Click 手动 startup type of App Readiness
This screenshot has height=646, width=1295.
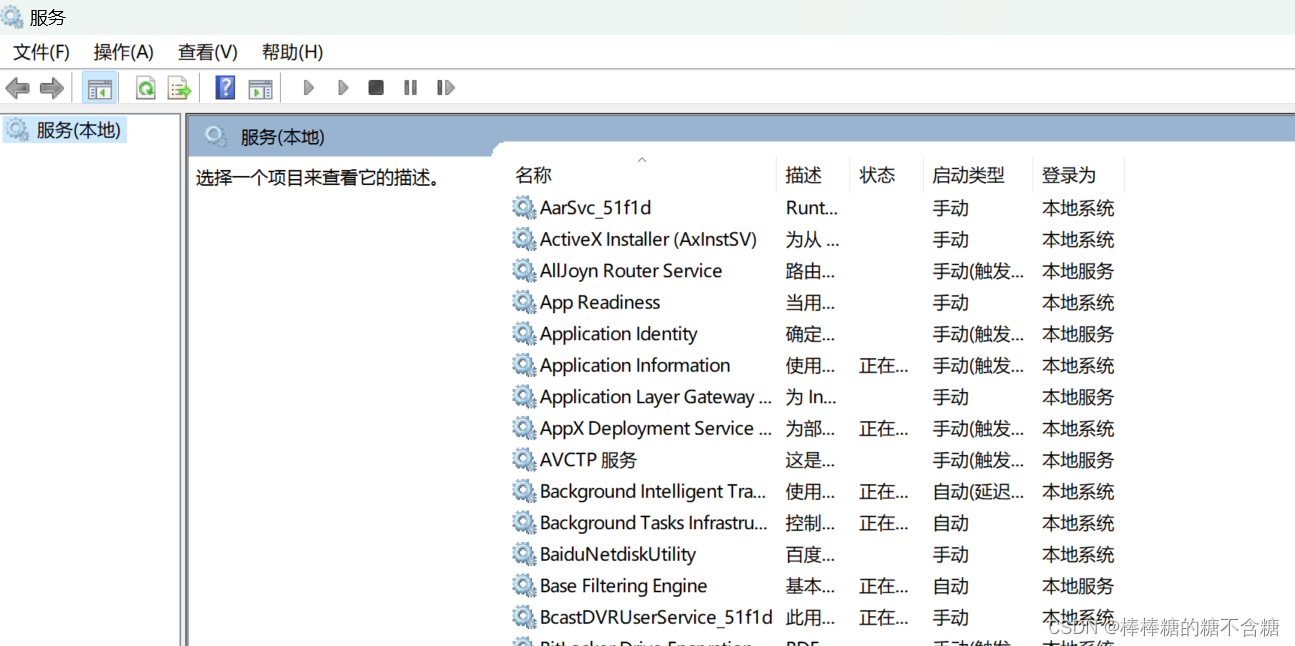(x=951, y=302)
